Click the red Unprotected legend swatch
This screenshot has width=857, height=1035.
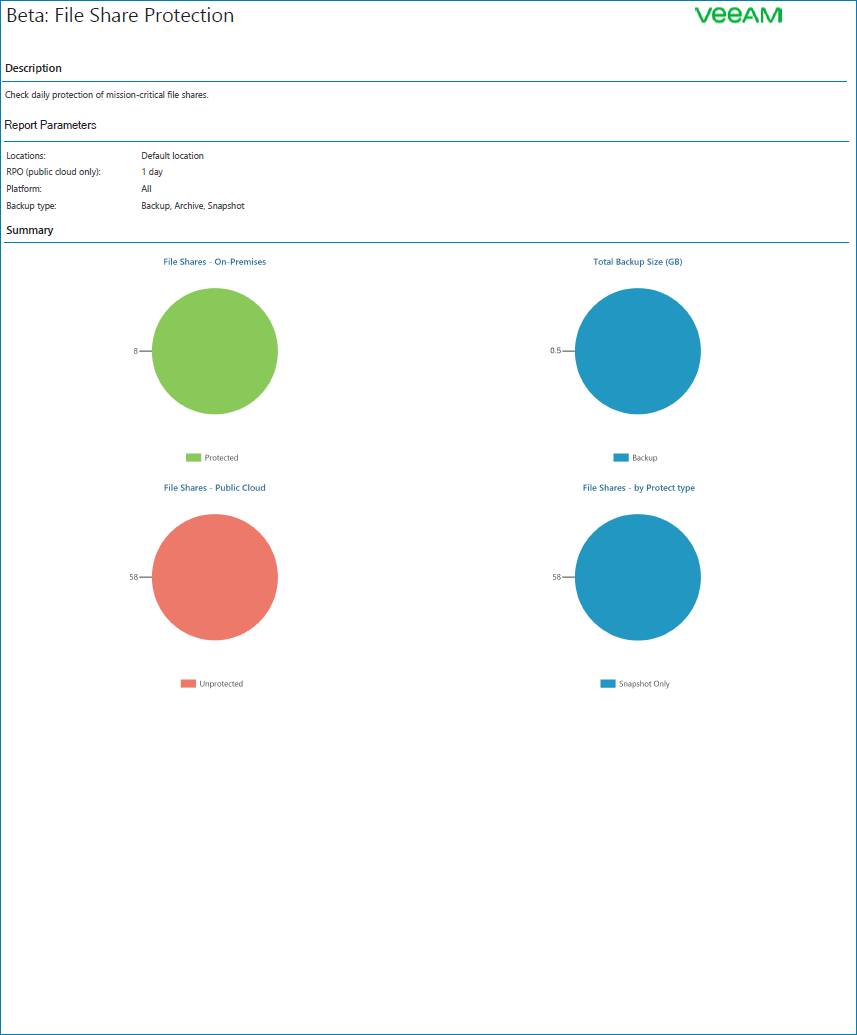click(188, 684)
